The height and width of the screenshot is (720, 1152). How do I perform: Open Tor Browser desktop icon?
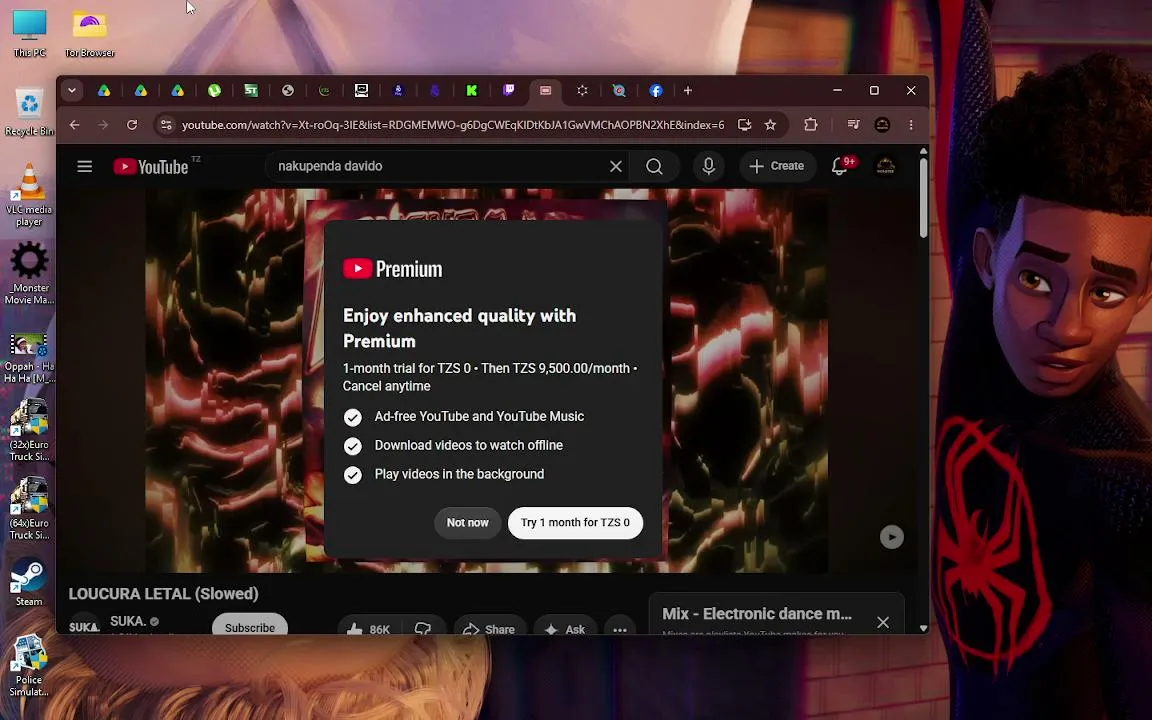pos(90,32)
